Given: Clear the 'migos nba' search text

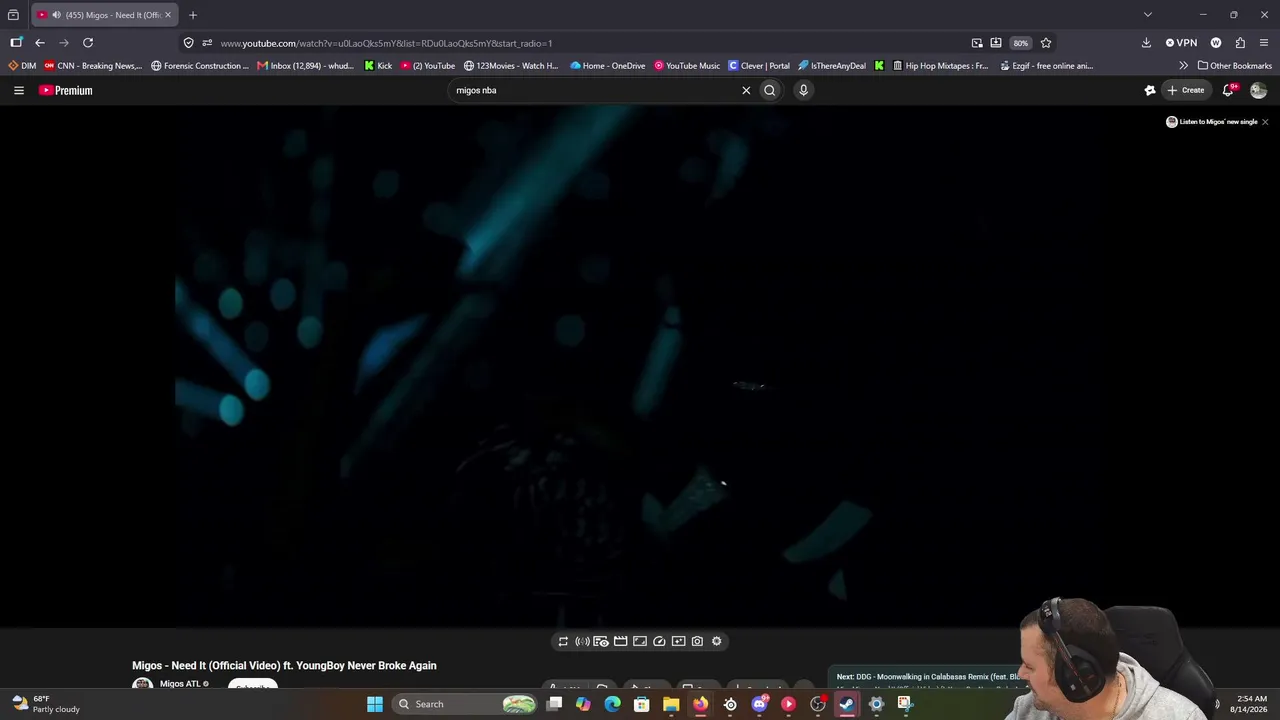Looking at the screenshot, I should (746, 90).
